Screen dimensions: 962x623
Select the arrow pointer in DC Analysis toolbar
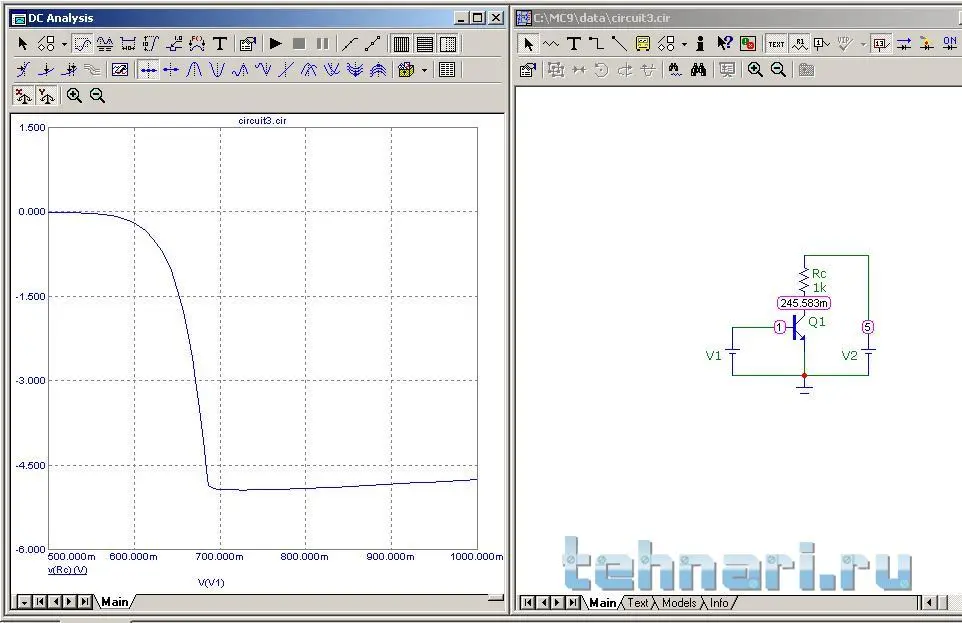click(x=23, y=44)
